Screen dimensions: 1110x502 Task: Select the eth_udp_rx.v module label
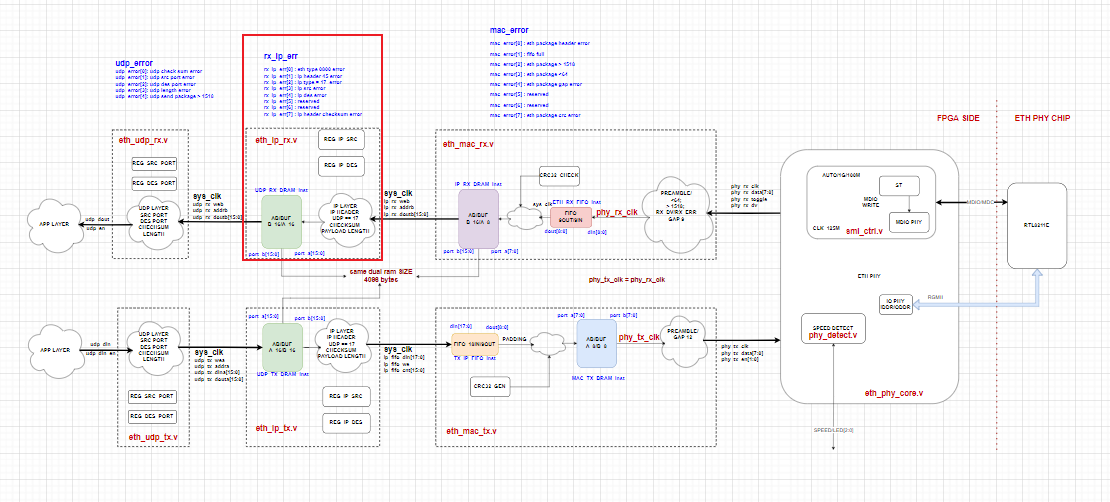pyautogui.click(x=143, y=140)
